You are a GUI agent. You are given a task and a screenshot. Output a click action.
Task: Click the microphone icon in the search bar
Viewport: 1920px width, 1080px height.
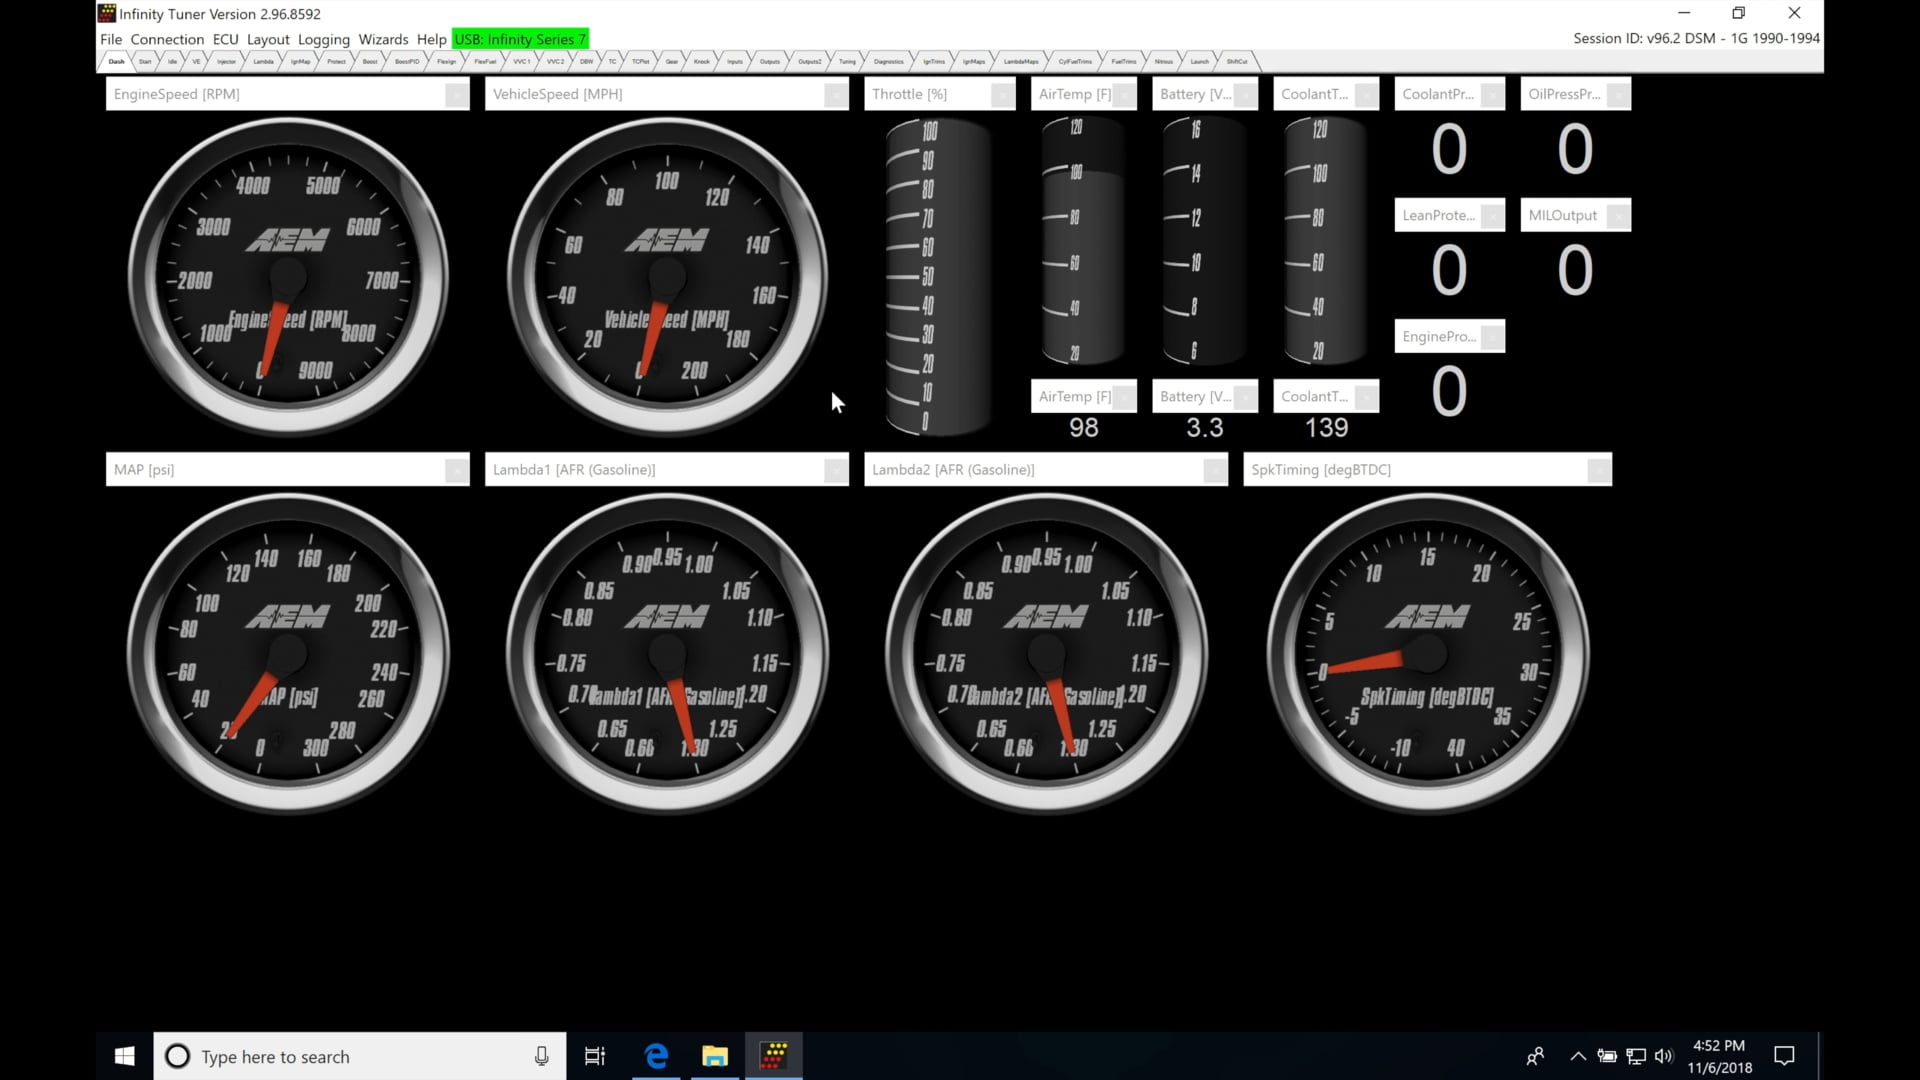click(x=541, y=1056)
